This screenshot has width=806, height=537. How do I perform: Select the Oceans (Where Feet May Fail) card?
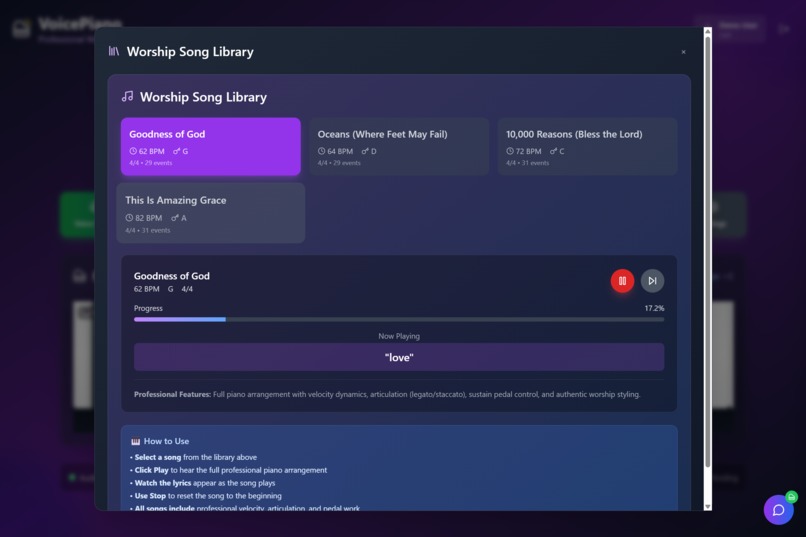[399, 146]
